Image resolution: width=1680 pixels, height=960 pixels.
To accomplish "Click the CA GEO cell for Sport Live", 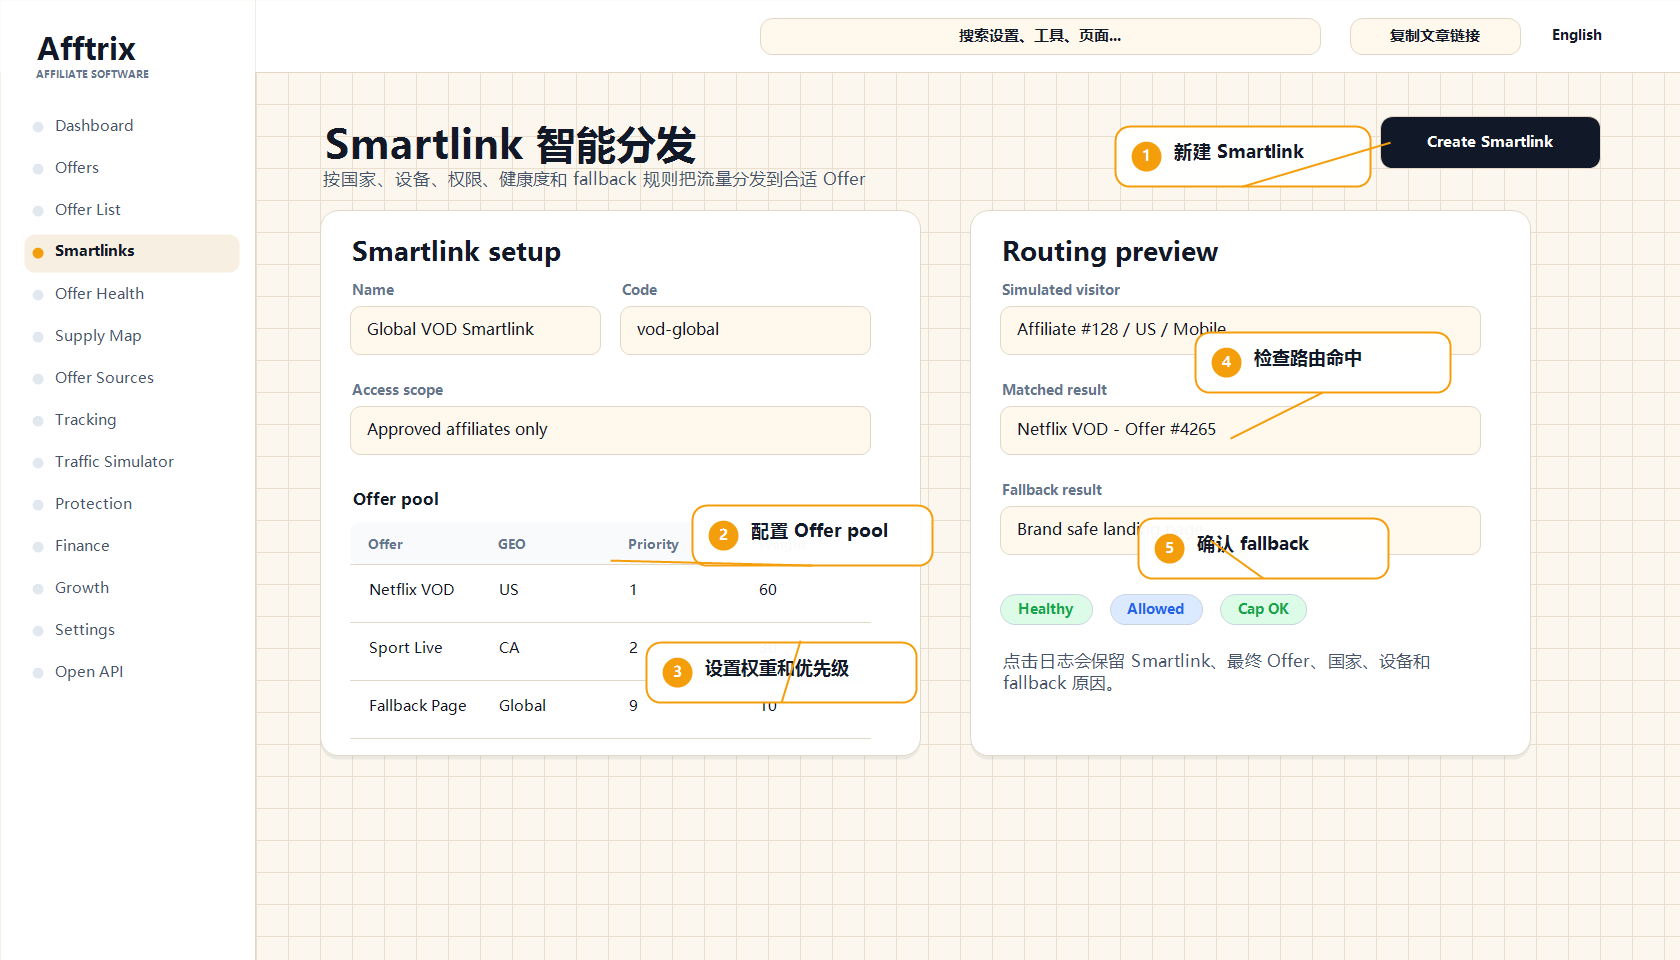I will 509,648.
